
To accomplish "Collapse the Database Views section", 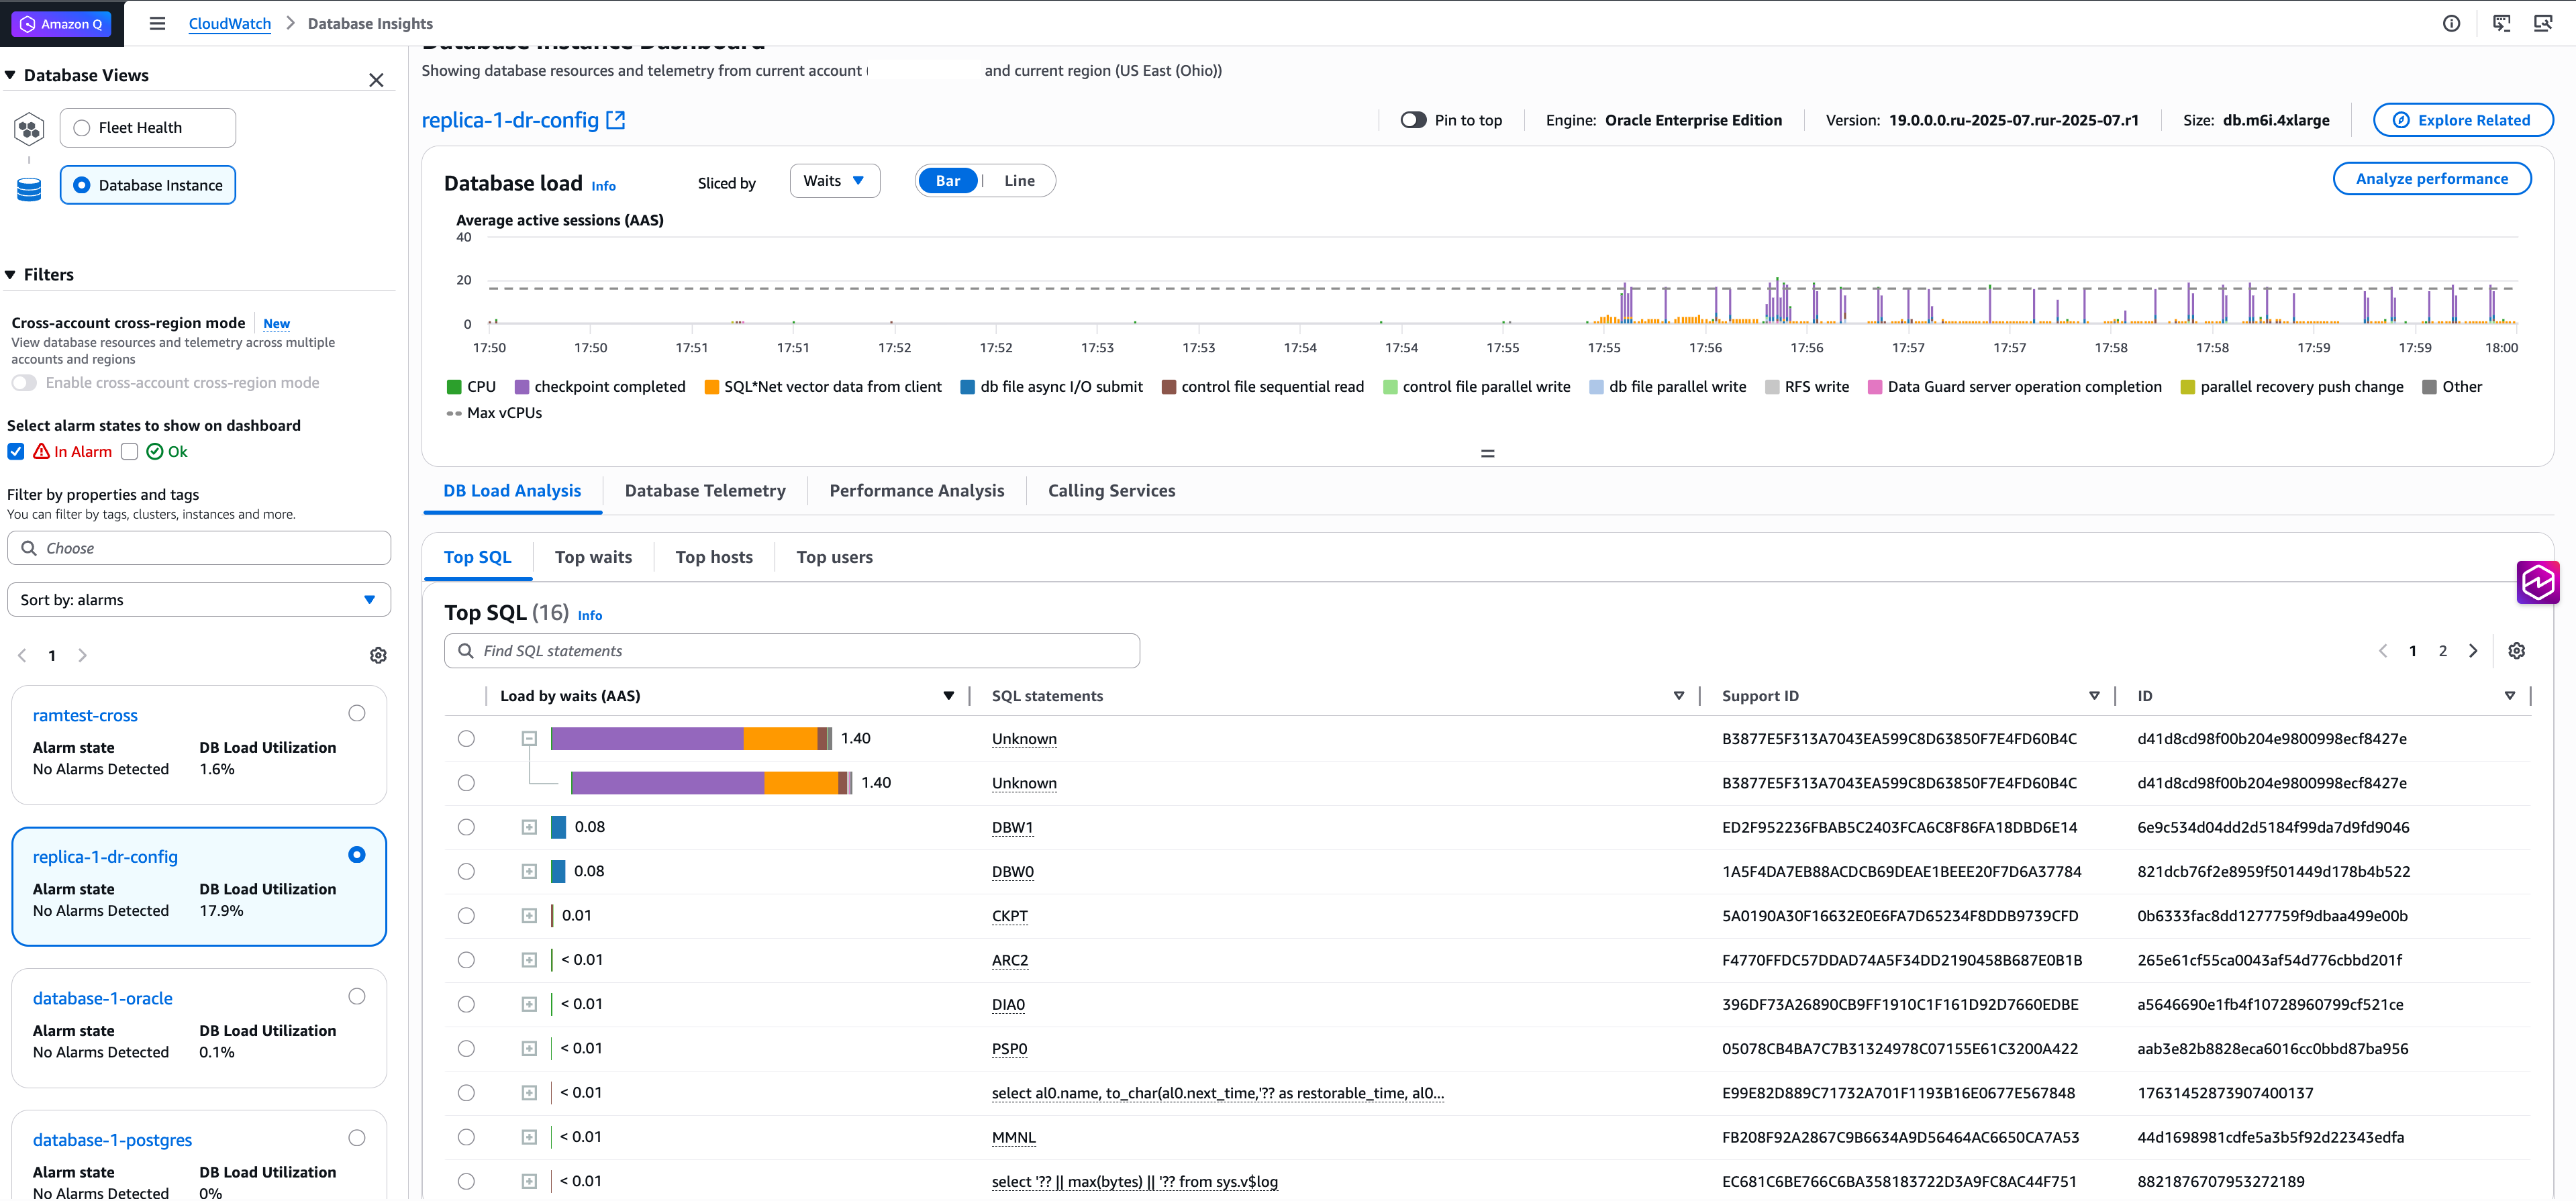I will 10,75.
